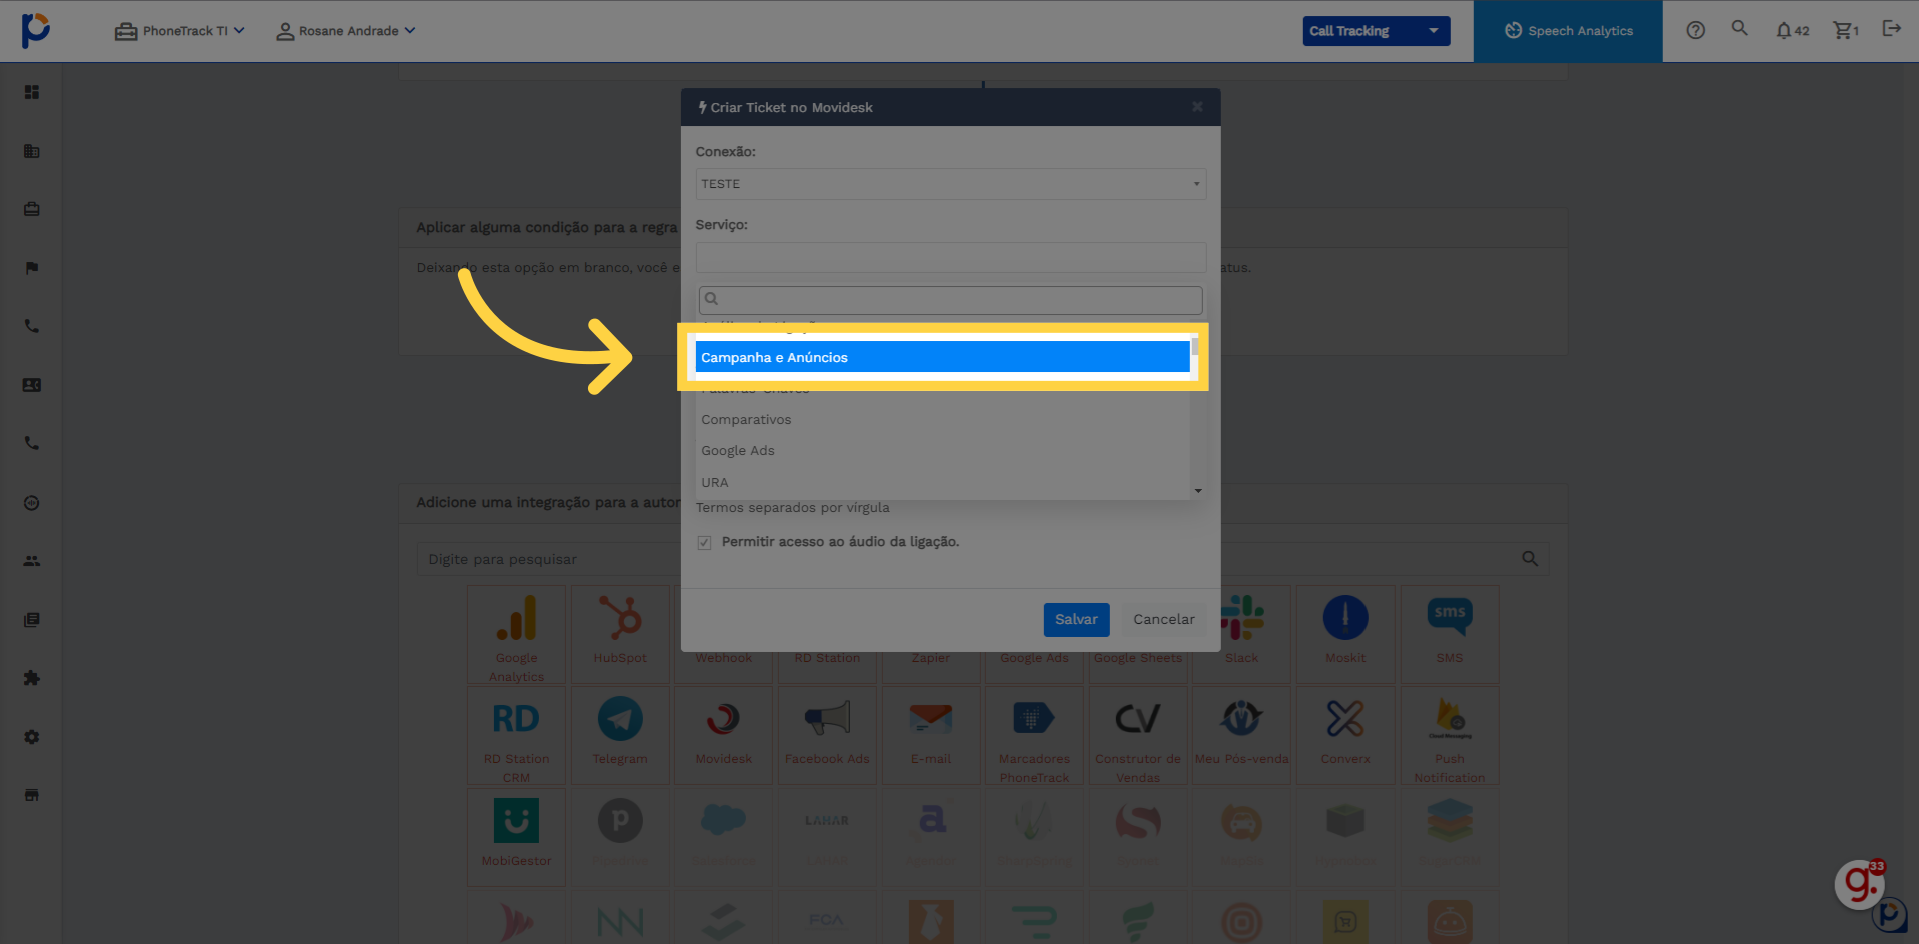Screen dimensions: 1919x944
Task: Open the shopping cart icon
Action: pyautogui.click(x=1846, y=31)
